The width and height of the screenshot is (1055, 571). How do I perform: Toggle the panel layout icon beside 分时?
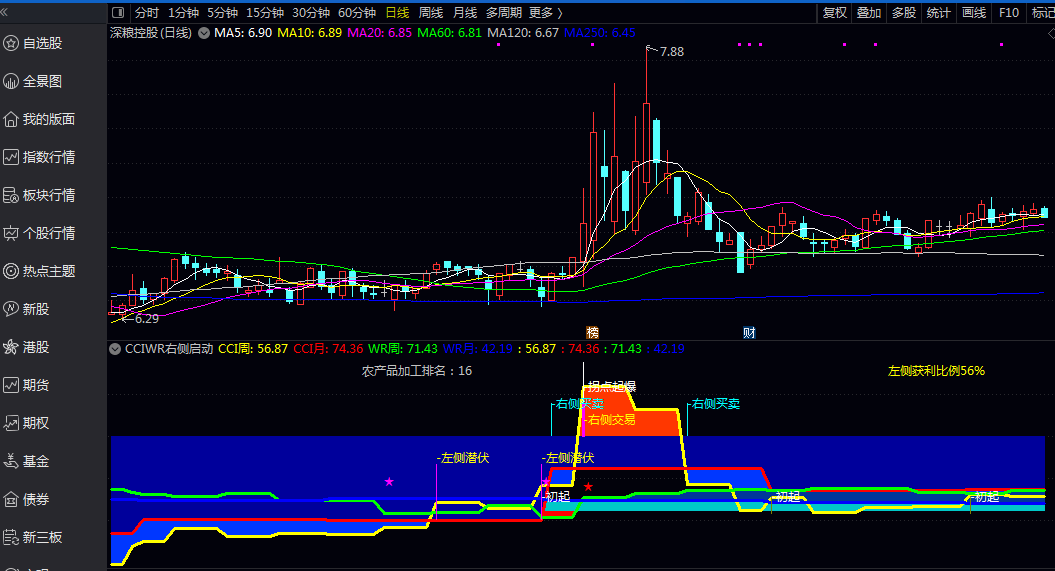(119, 13)
